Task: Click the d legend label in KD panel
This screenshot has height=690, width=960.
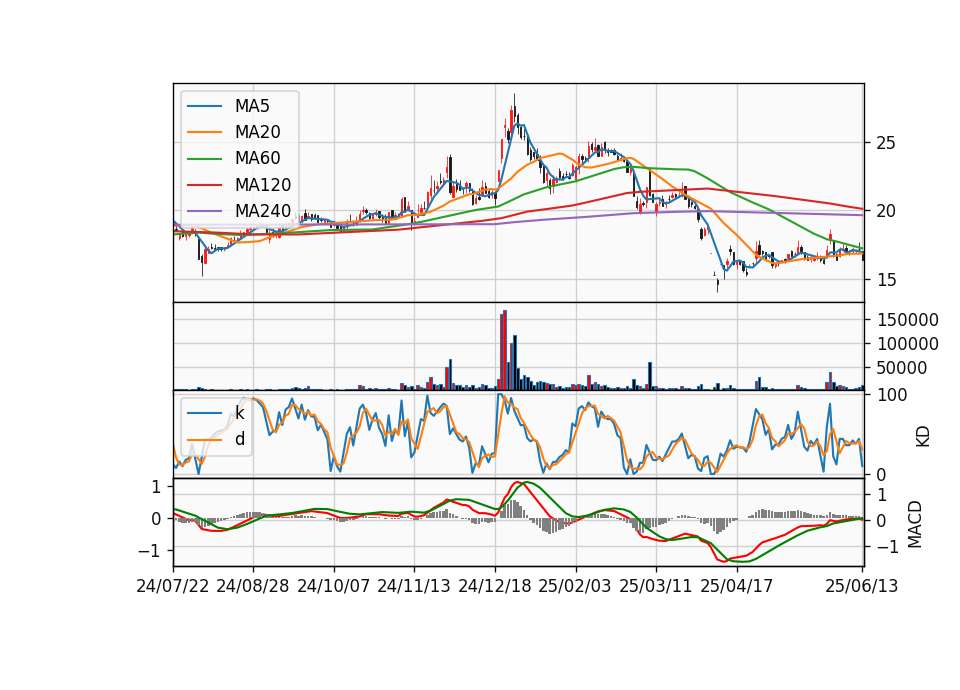Action: (239, 439)
